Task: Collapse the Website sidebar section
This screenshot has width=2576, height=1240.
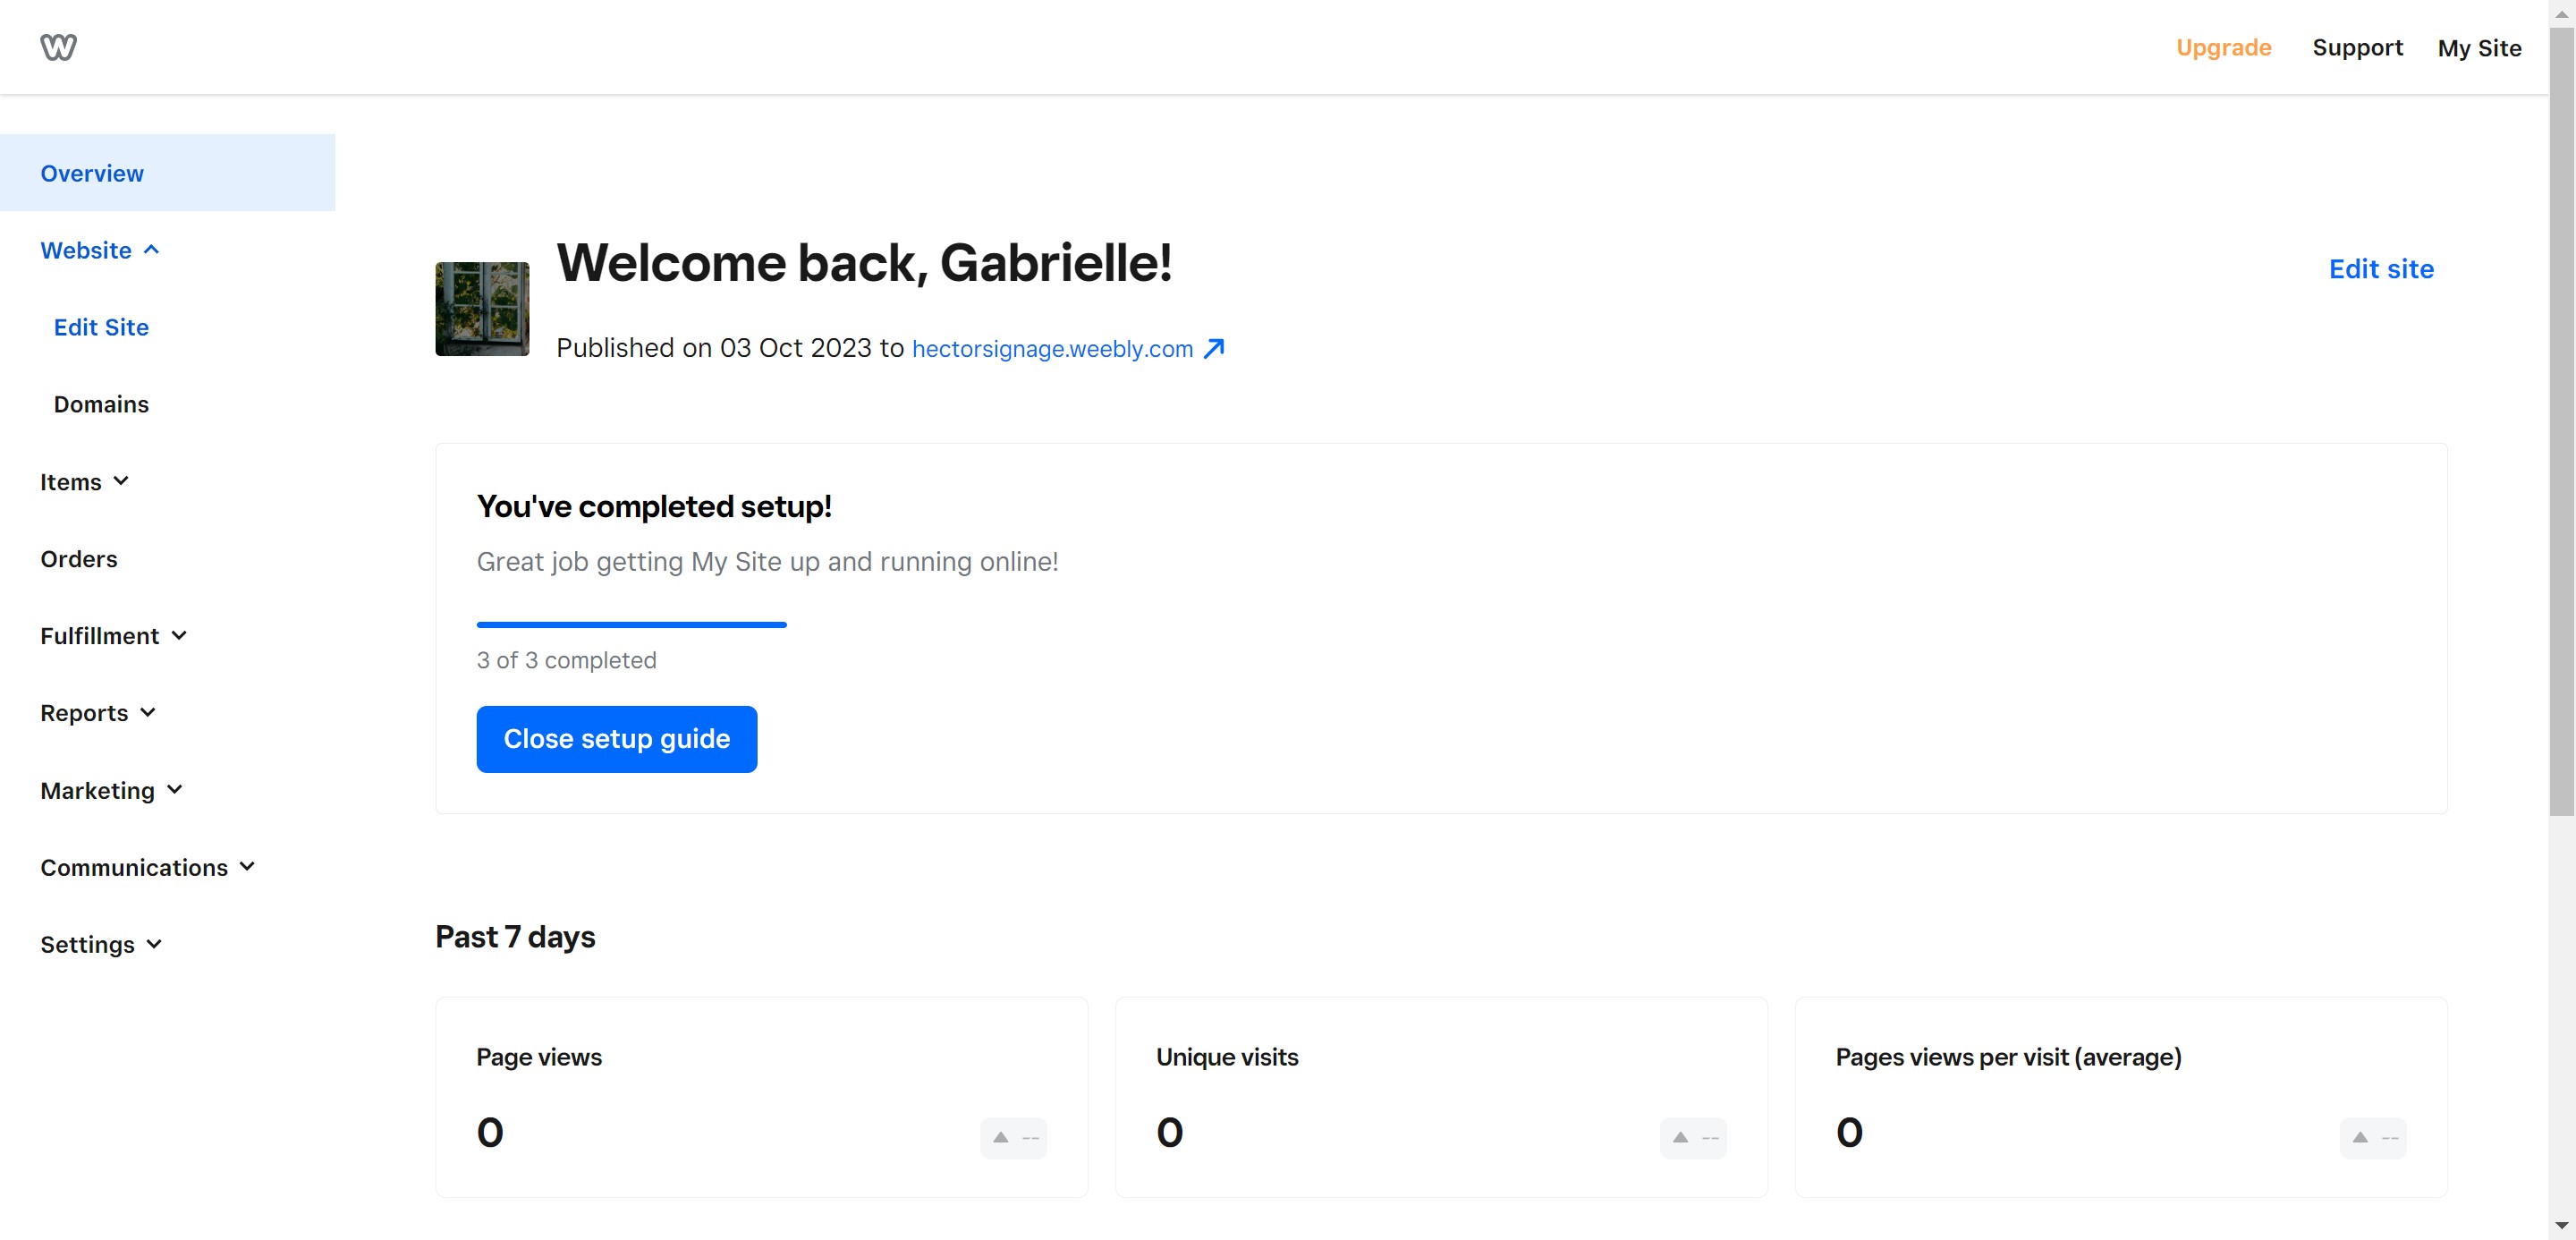Action: click(99, 250)
